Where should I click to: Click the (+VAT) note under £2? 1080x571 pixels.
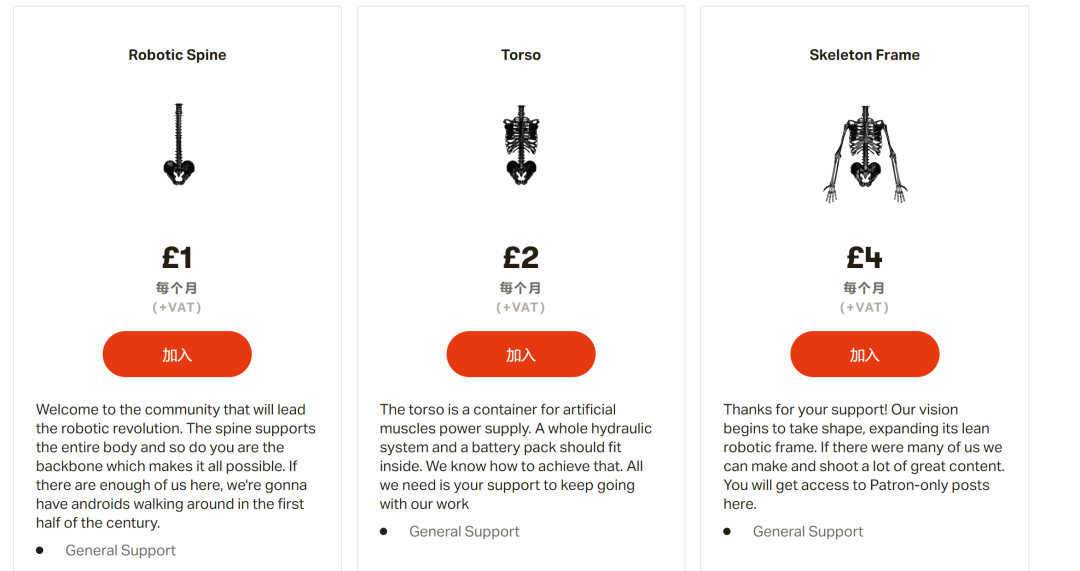click(521, 307)
